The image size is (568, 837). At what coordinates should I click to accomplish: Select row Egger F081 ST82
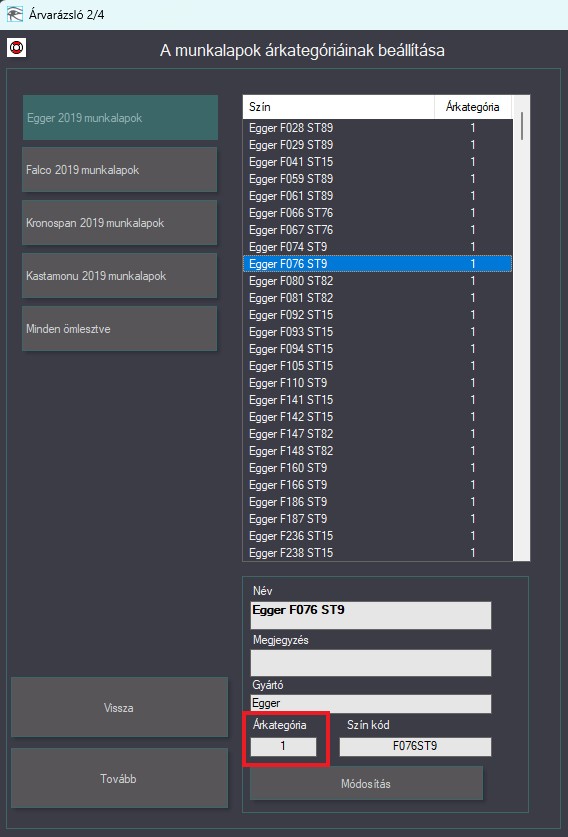(x=377, y=298)
